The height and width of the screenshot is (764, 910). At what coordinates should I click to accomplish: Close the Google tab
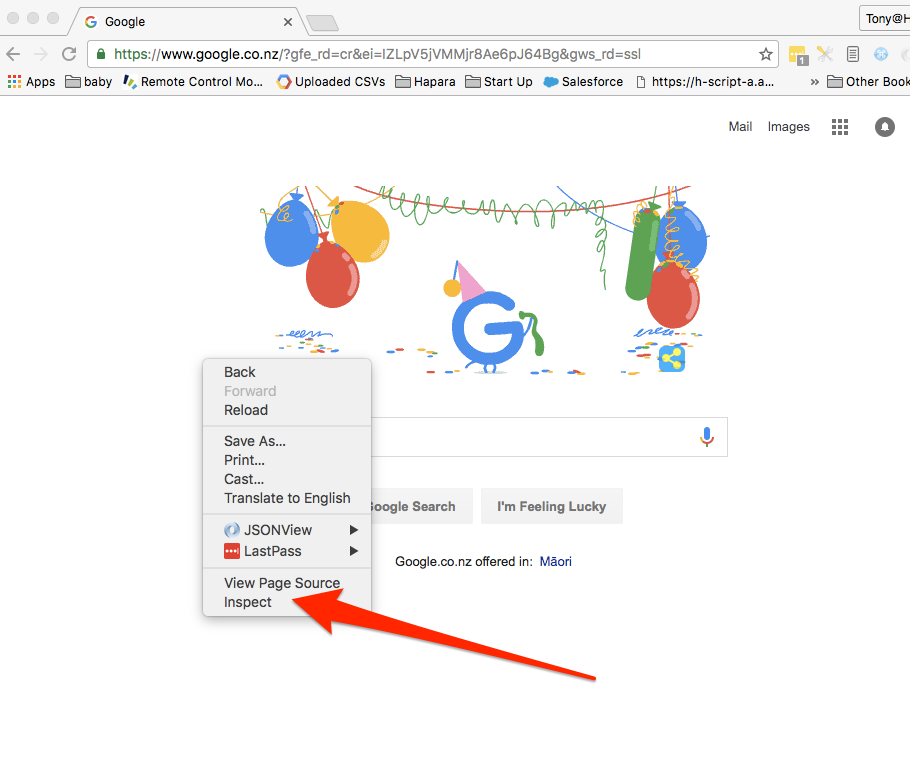coord(288,22)
